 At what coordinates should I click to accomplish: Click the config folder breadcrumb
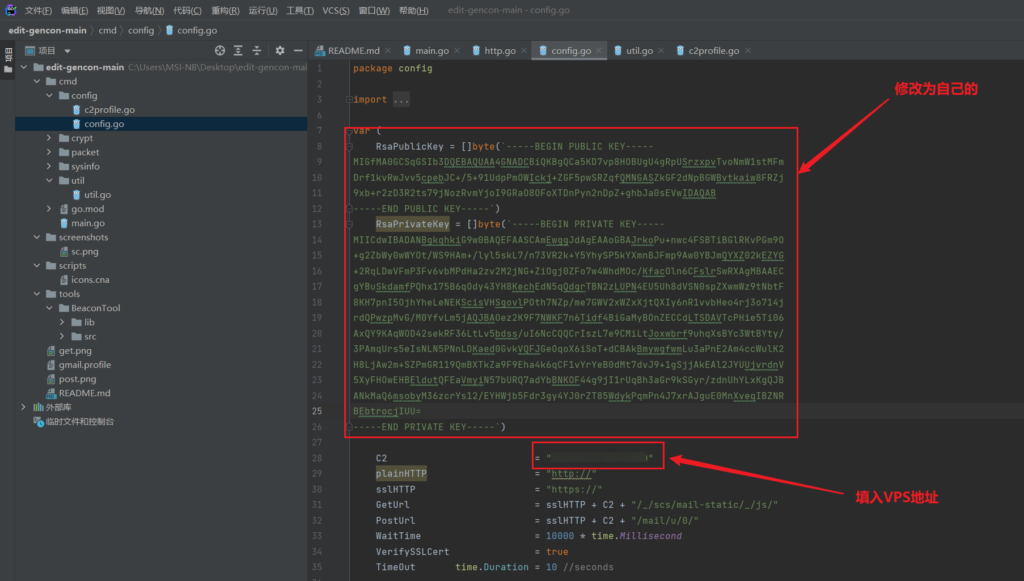click(x=141, y=31)
